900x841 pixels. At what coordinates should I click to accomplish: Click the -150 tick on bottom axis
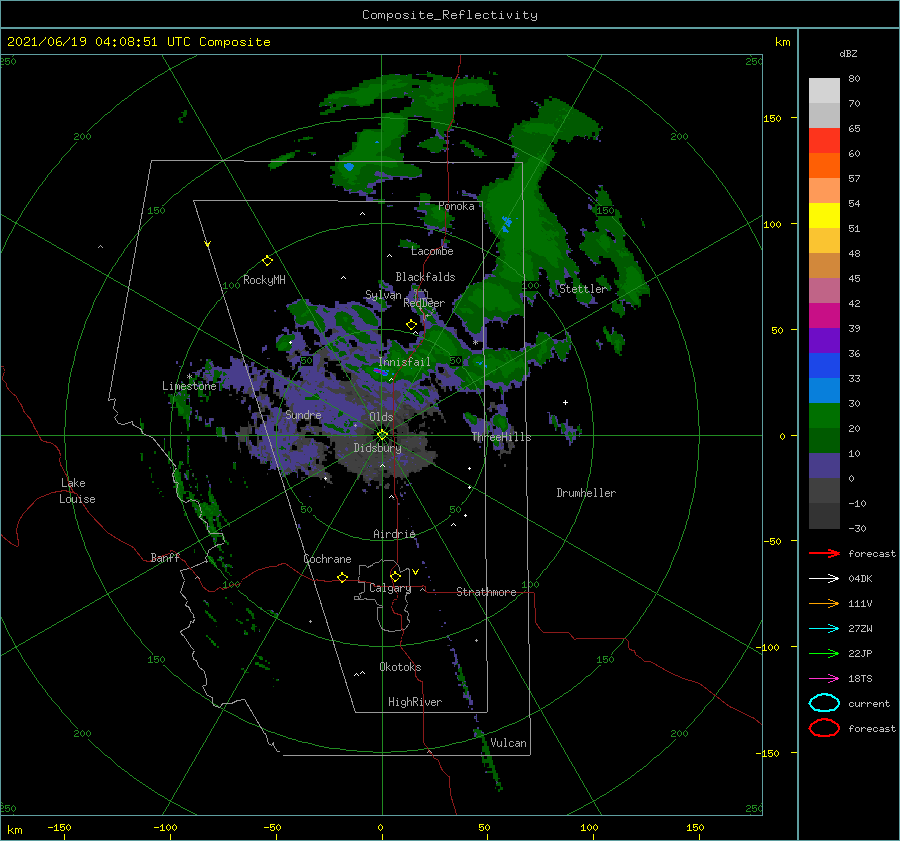[x=59, y=827]
